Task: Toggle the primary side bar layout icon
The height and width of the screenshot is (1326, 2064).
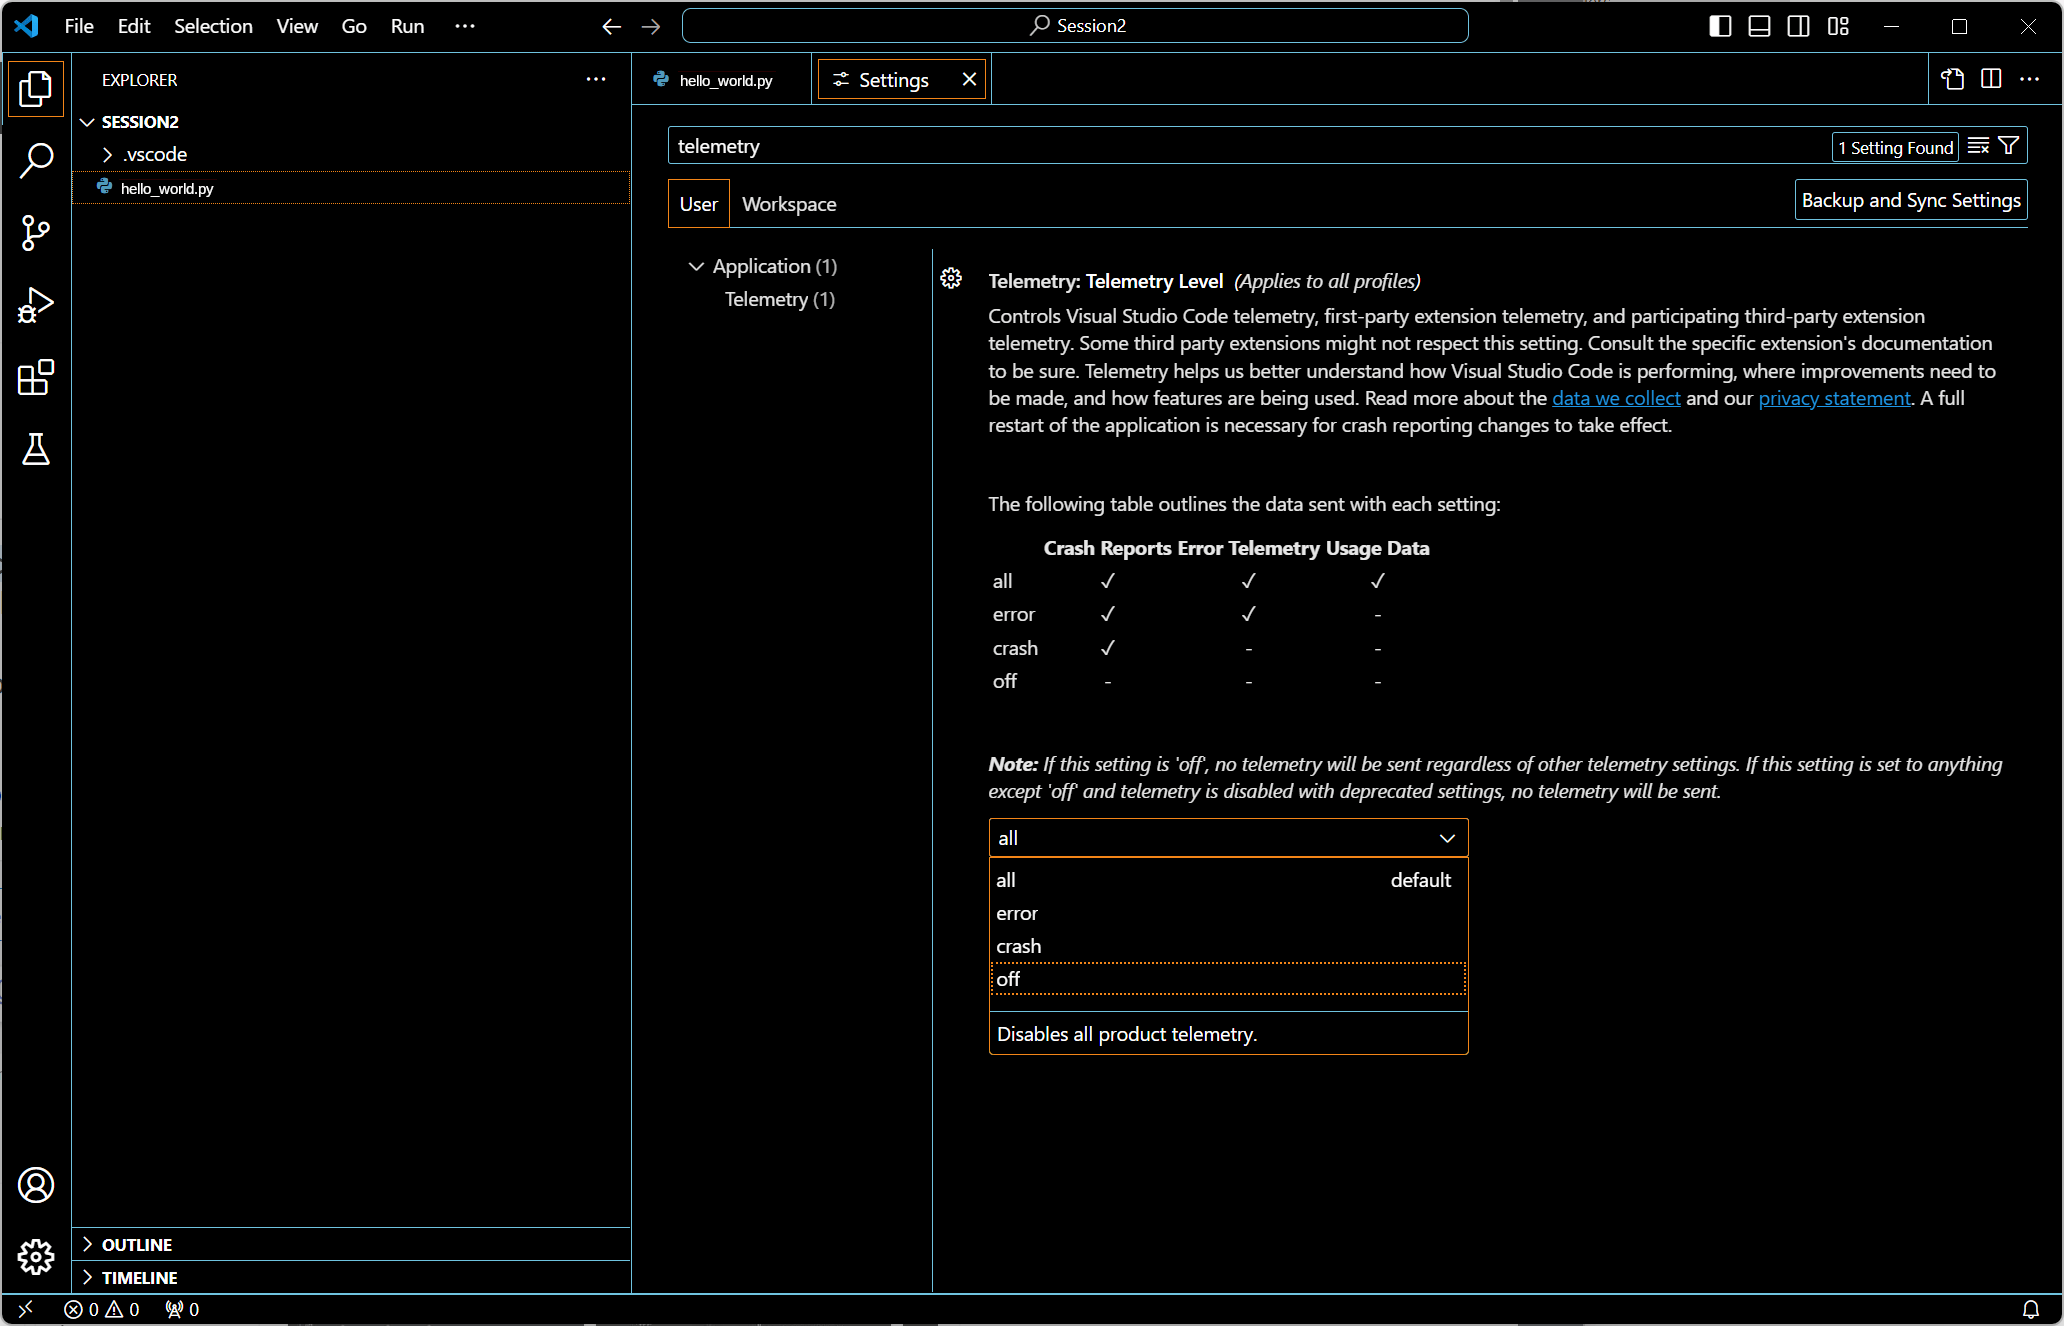Action: (x=1720, y=26)
